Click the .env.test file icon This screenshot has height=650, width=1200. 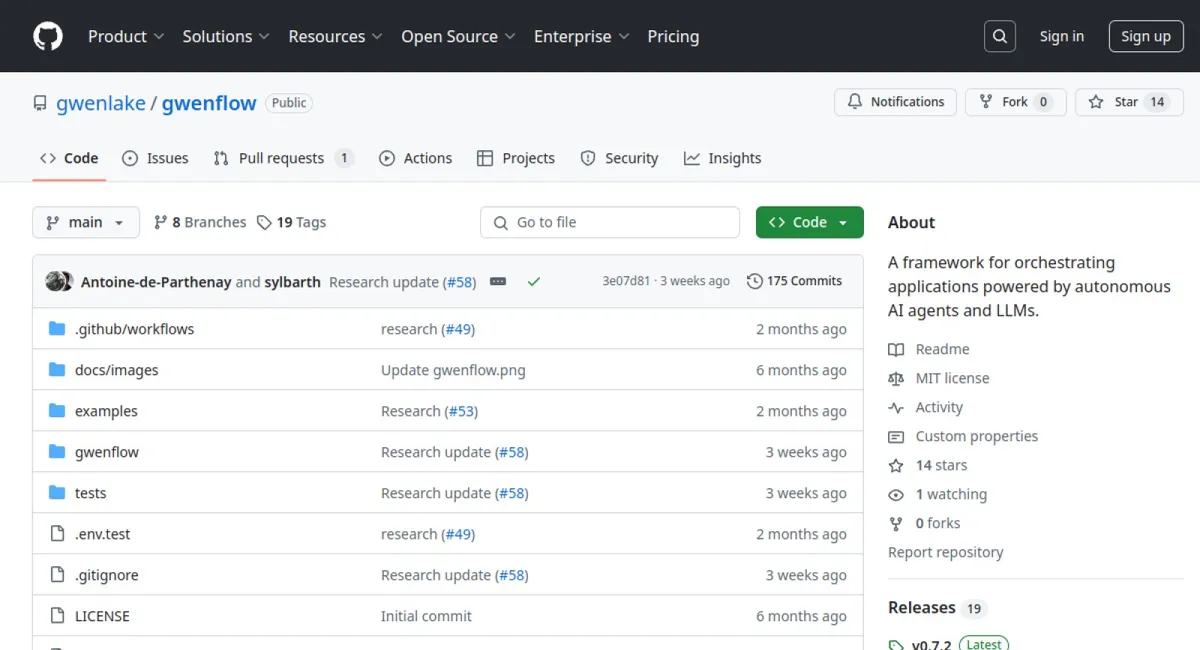[57, 534]
